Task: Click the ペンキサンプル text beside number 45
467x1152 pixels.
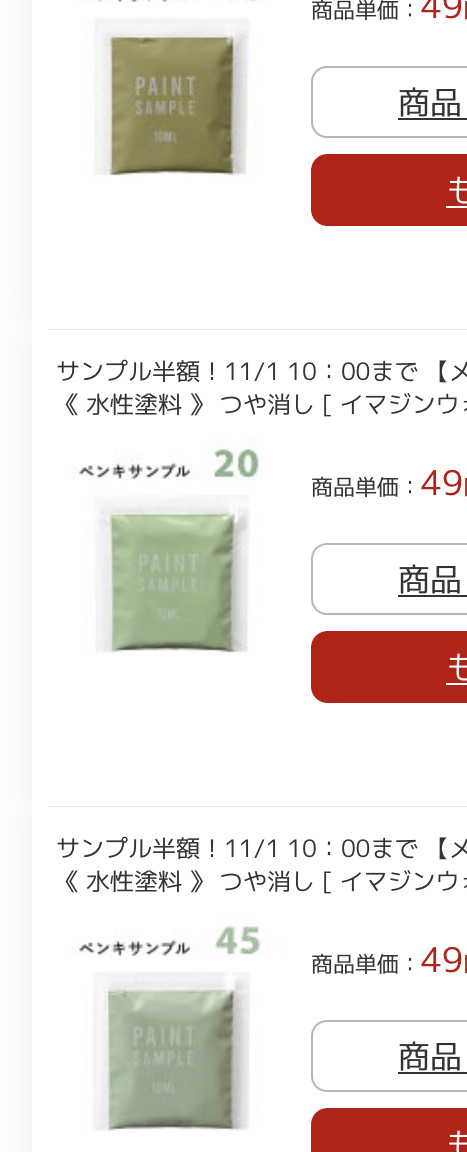Action: (134, 948)
